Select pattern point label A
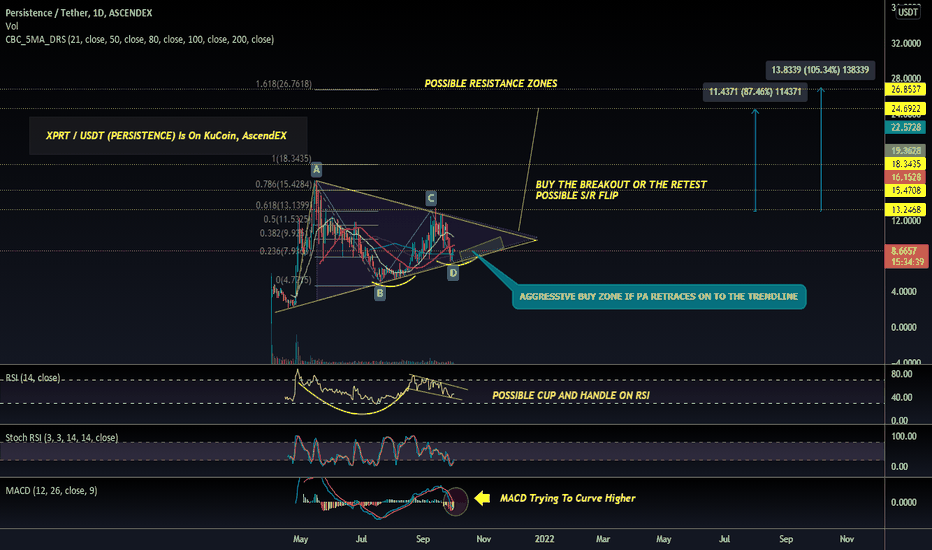 316,169
